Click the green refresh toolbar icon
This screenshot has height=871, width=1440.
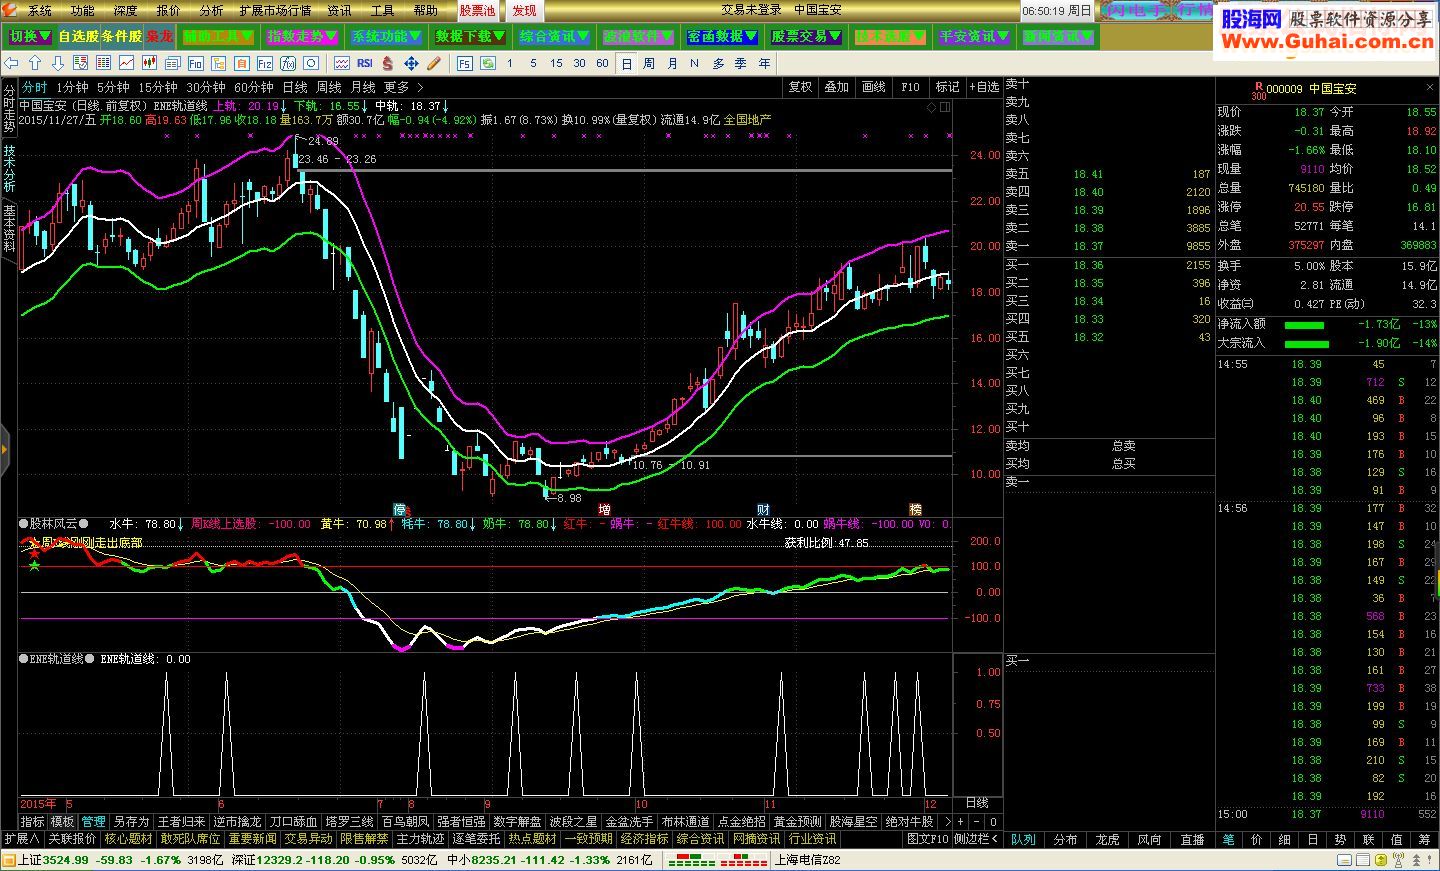(x=488, y=63)
